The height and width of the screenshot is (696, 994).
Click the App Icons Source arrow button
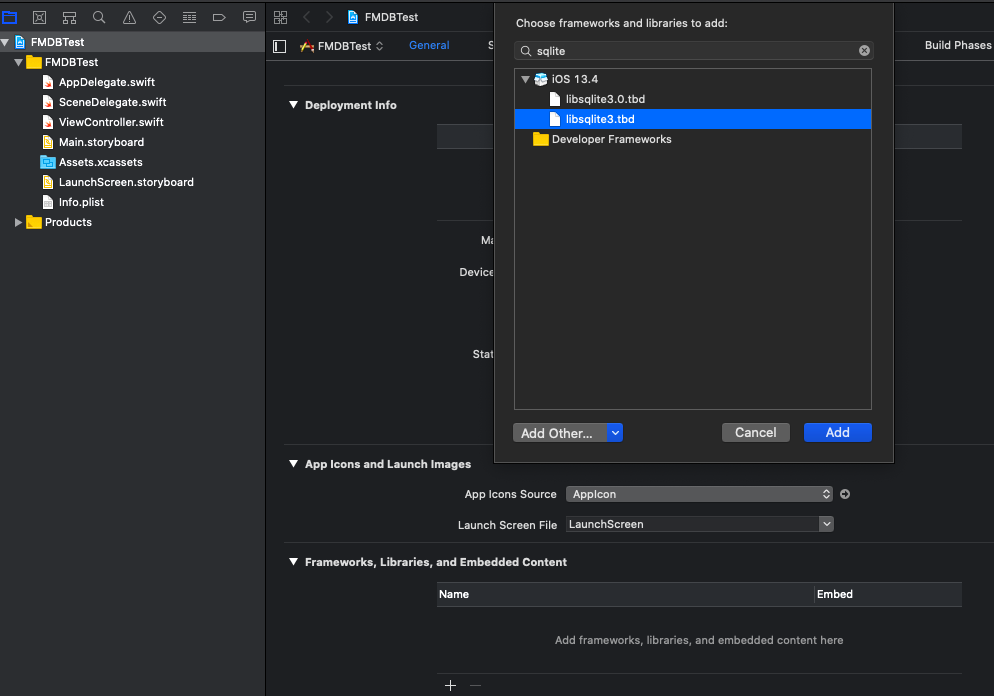[x=845, y=494]
